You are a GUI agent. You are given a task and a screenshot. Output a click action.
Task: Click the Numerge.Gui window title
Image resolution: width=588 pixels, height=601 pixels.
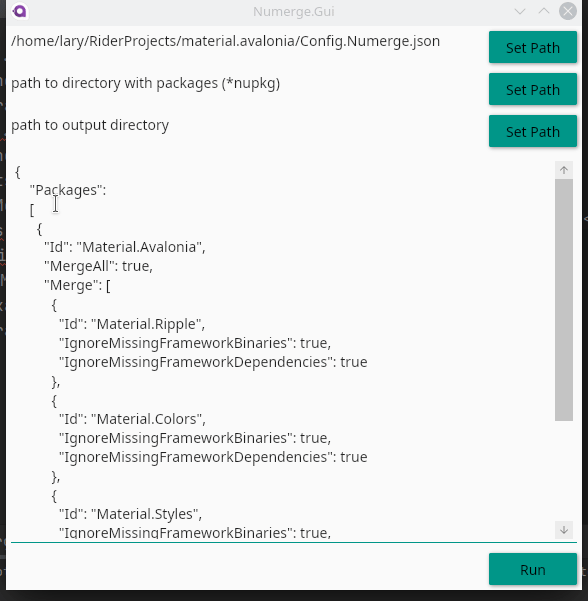pyautogui.click(x=294, y=11)
